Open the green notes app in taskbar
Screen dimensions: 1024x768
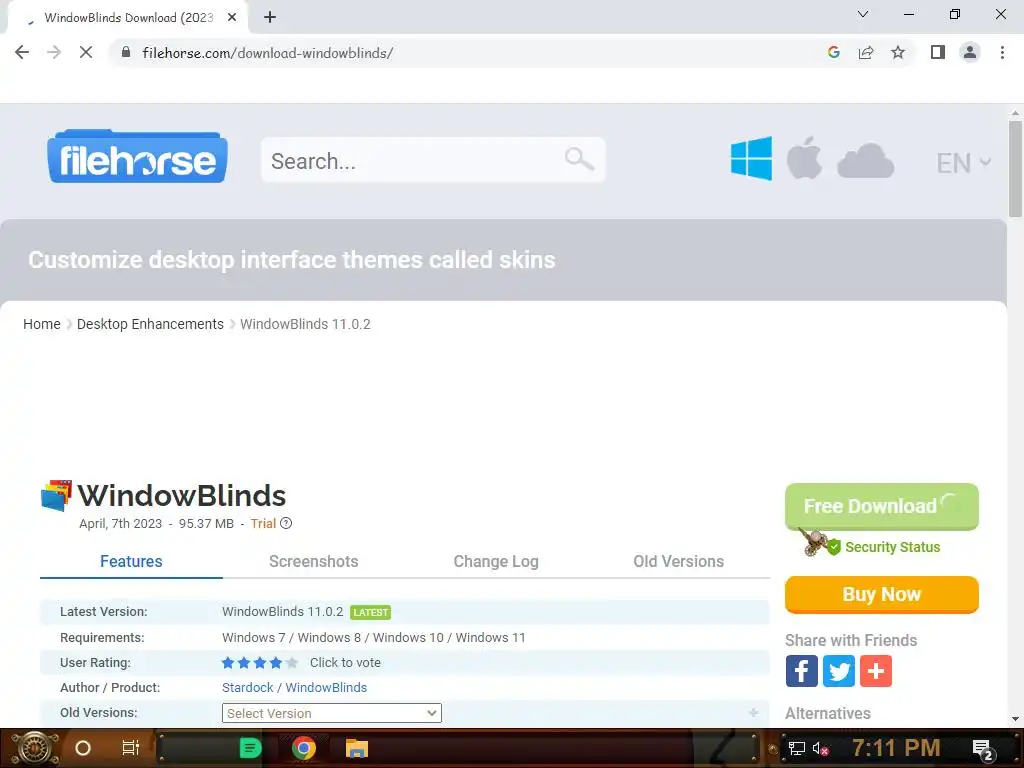pos(249,748)
